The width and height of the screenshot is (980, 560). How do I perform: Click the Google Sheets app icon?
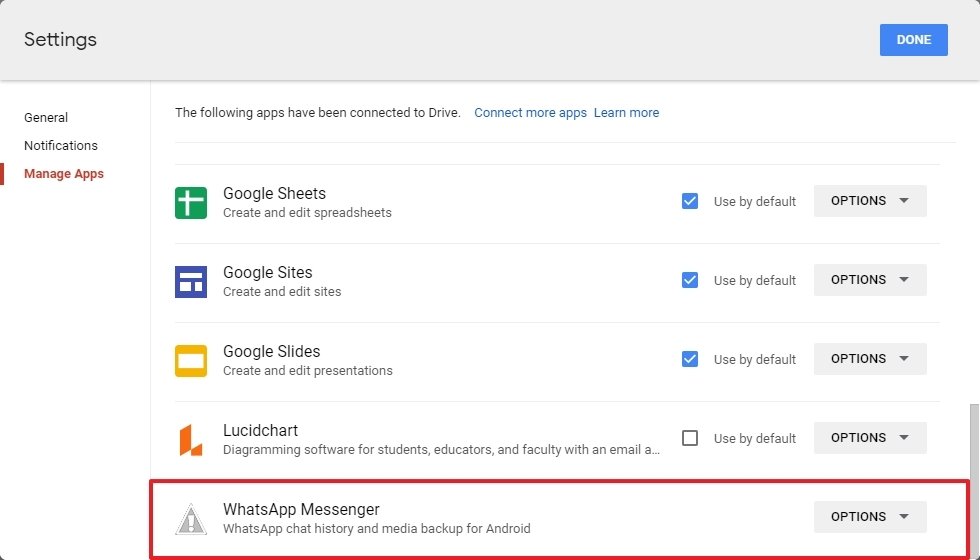(x=191, y=202)
